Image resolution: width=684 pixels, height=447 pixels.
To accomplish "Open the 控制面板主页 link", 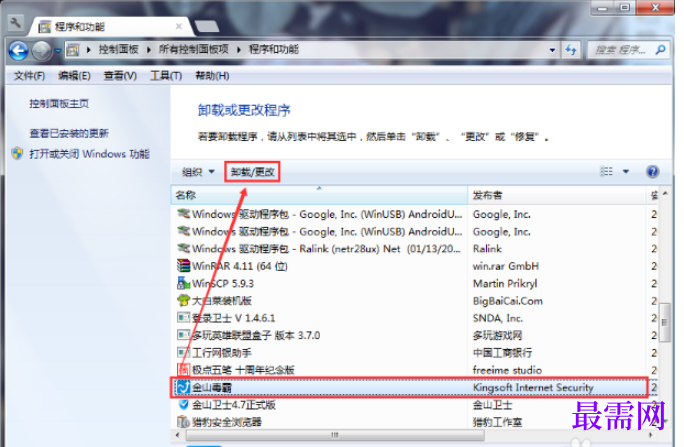I will (59, 104).
